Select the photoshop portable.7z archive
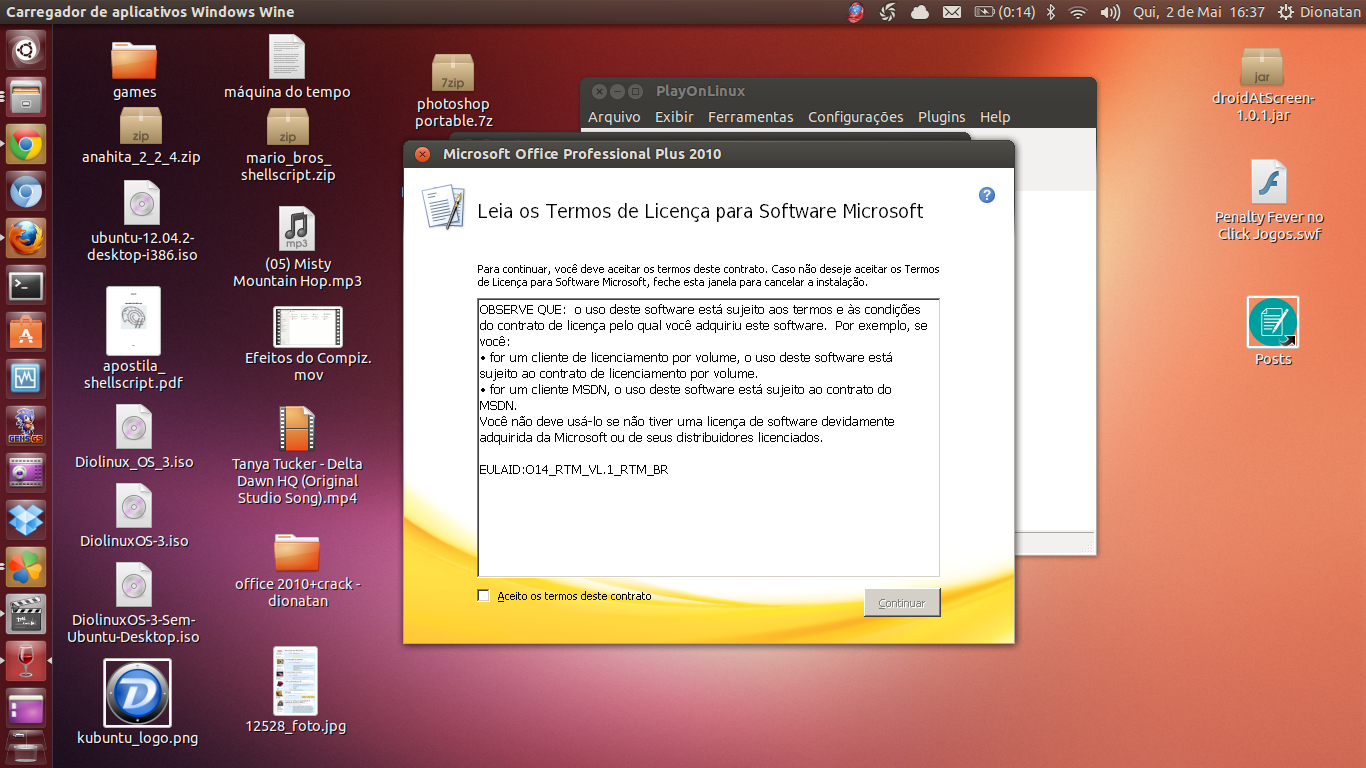This screenshot has height=768, width=1366. coord(453,91)
